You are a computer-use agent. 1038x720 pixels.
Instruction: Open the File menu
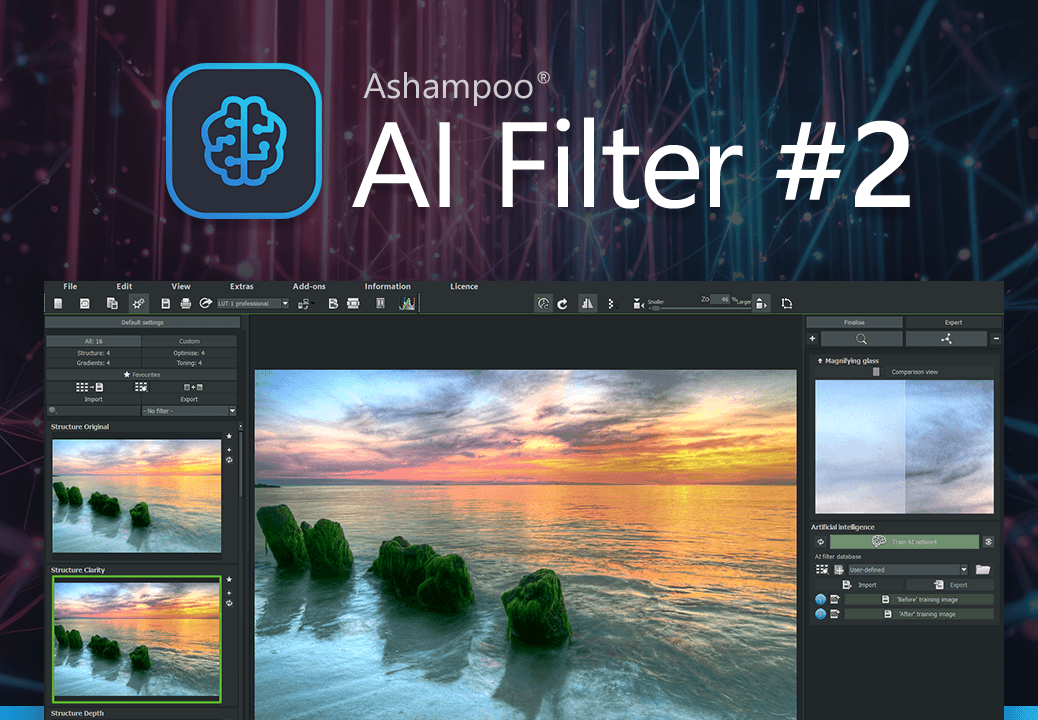pyautogui.click(x=70, y=287)
